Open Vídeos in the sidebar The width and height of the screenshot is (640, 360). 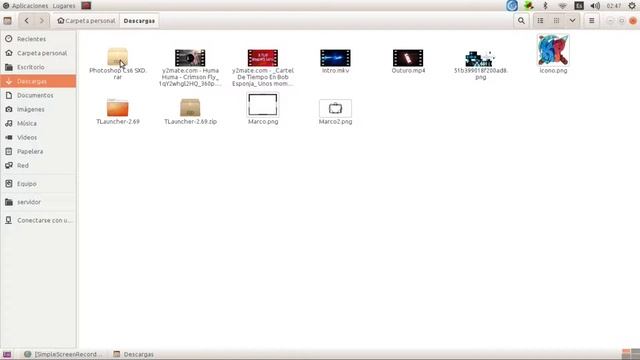(x=38, y=138)
